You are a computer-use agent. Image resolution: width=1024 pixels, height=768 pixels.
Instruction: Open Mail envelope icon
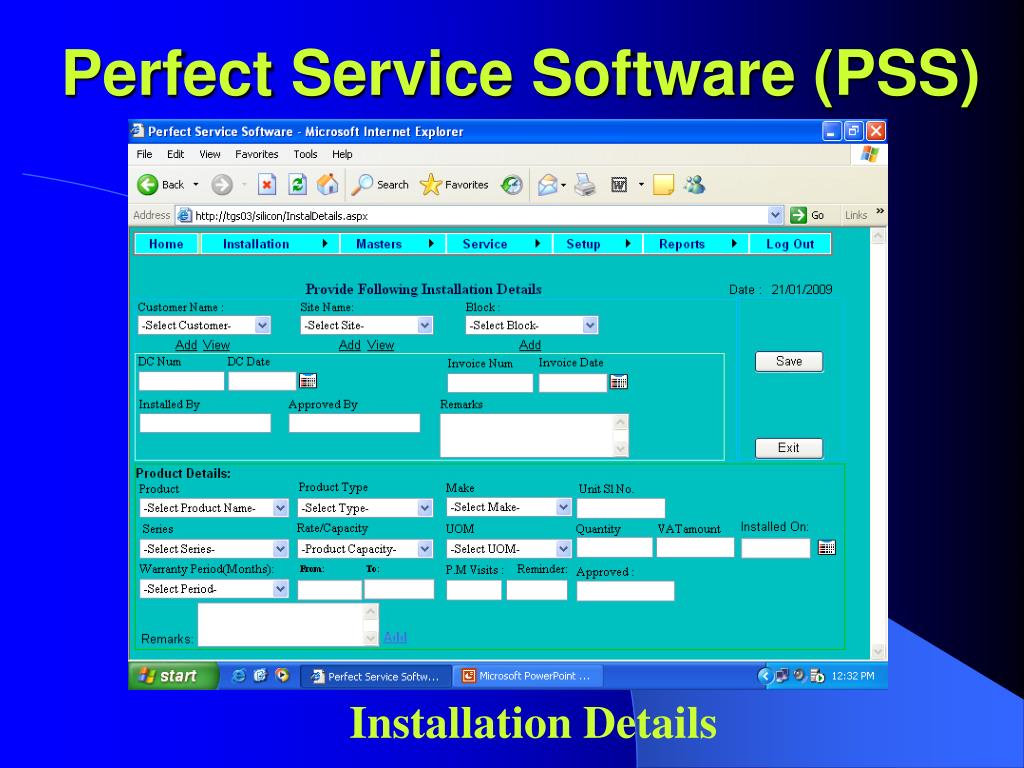tap(547, 185)
